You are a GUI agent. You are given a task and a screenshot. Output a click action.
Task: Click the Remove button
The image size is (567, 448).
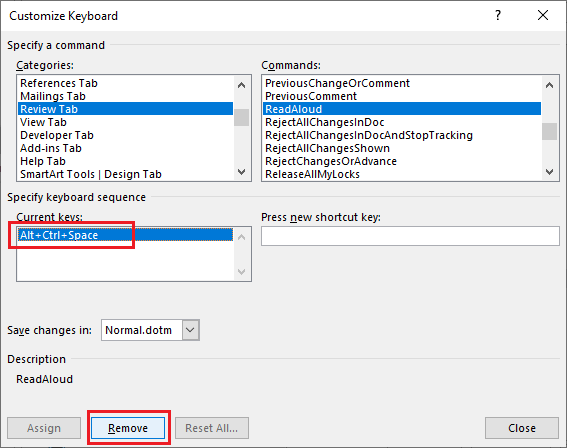[x=128, y=428]
